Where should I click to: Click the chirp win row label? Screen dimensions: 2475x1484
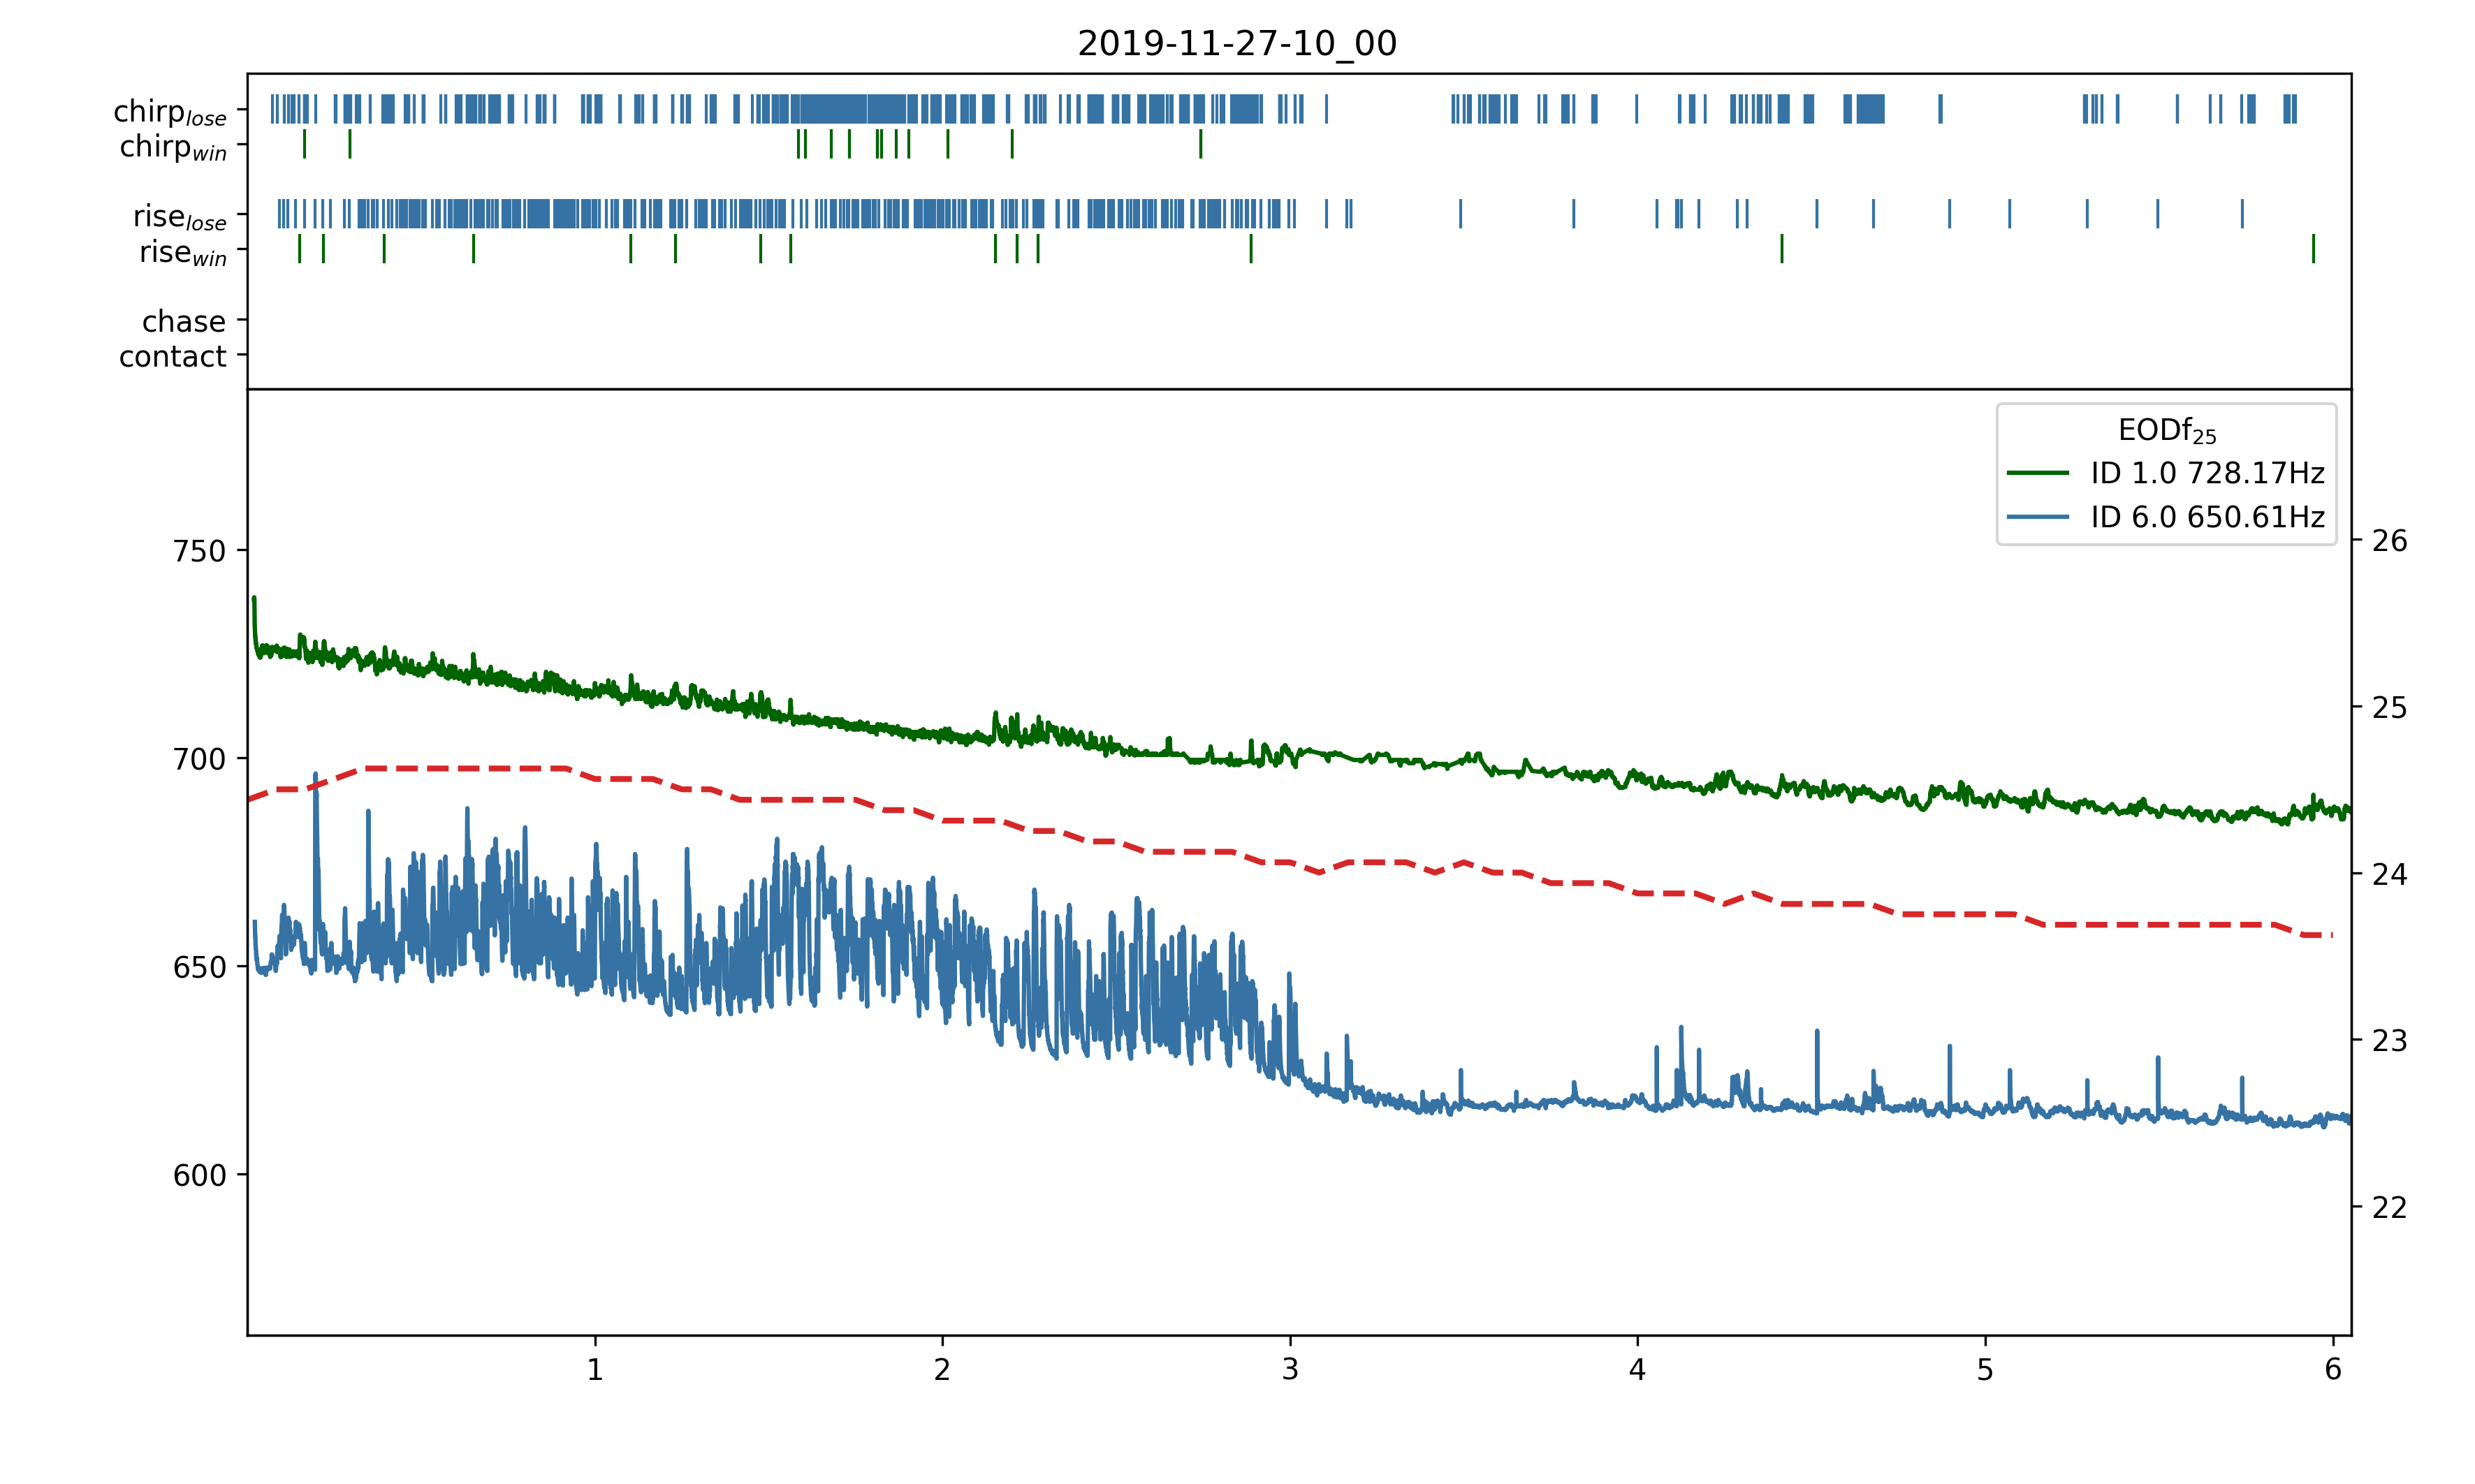(x=172, y=148)
